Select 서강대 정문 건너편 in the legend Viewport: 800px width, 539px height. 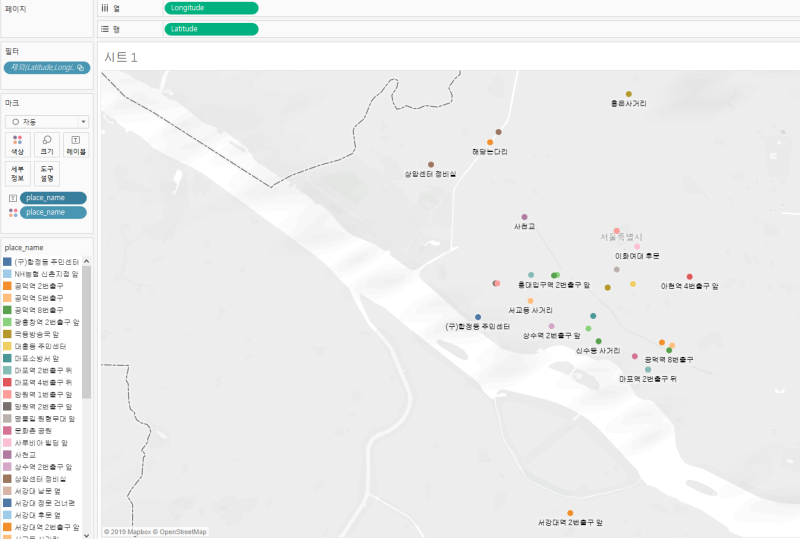[x=45, y=503]
